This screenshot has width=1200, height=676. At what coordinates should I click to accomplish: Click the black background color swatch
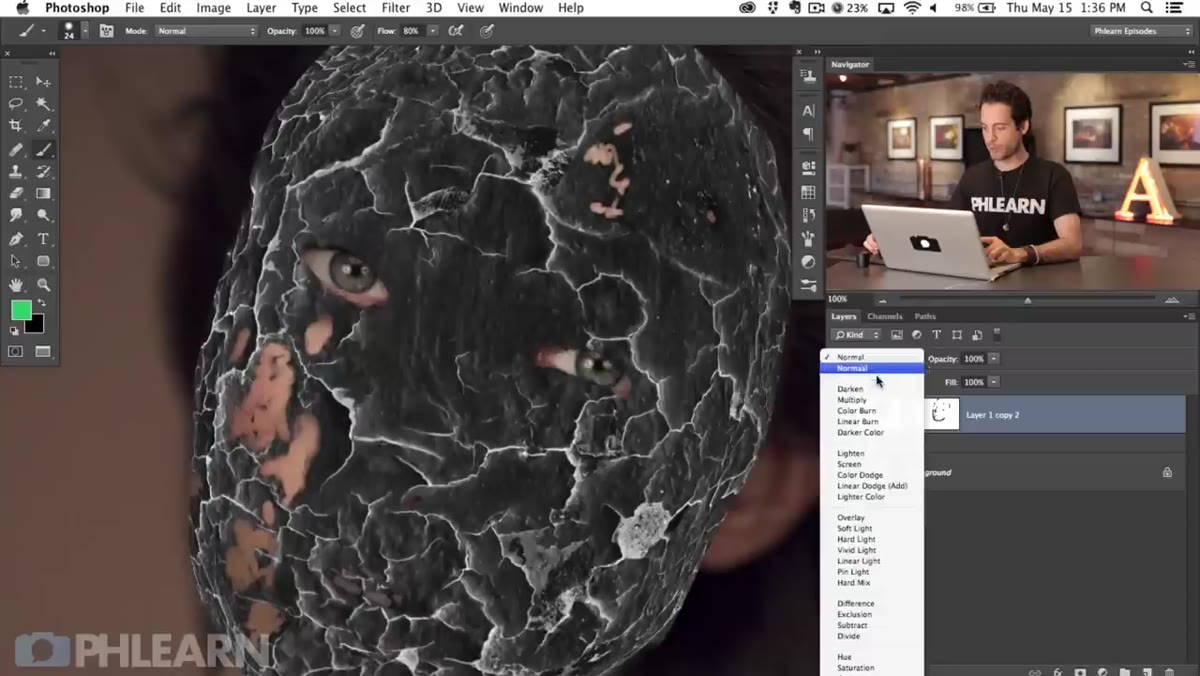click(x=39, y=326)
